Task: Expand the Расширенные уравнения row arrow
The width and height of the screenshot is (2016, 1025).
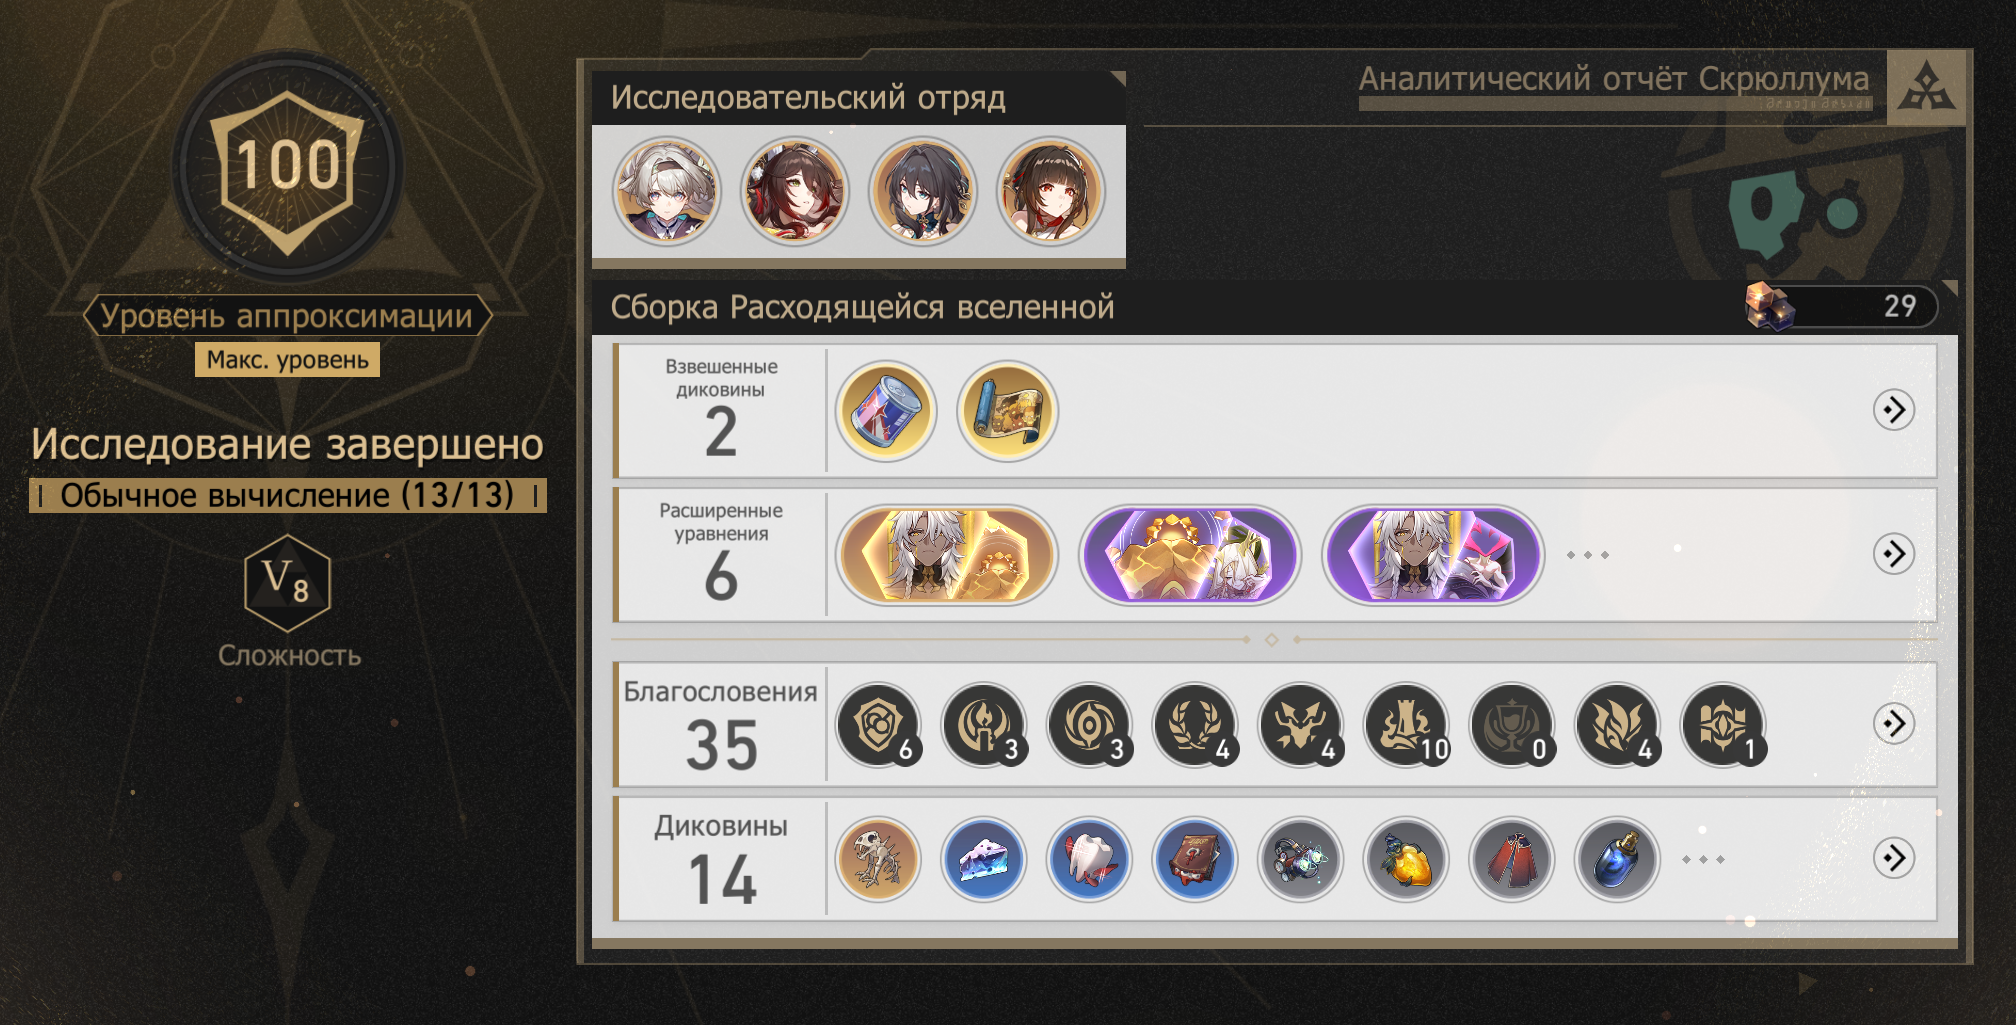Action: [x=1893, y=554]
